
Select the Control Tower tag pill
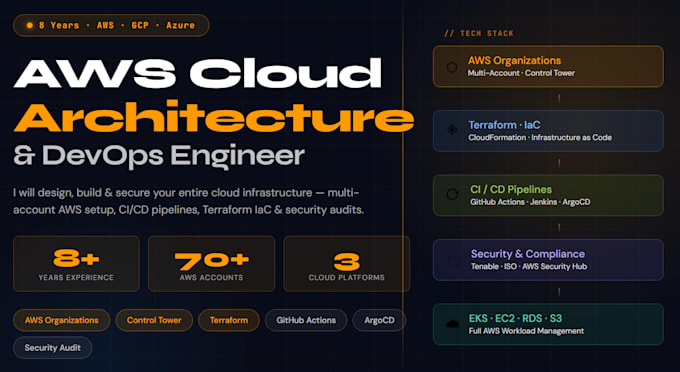(x=154, y=320)
